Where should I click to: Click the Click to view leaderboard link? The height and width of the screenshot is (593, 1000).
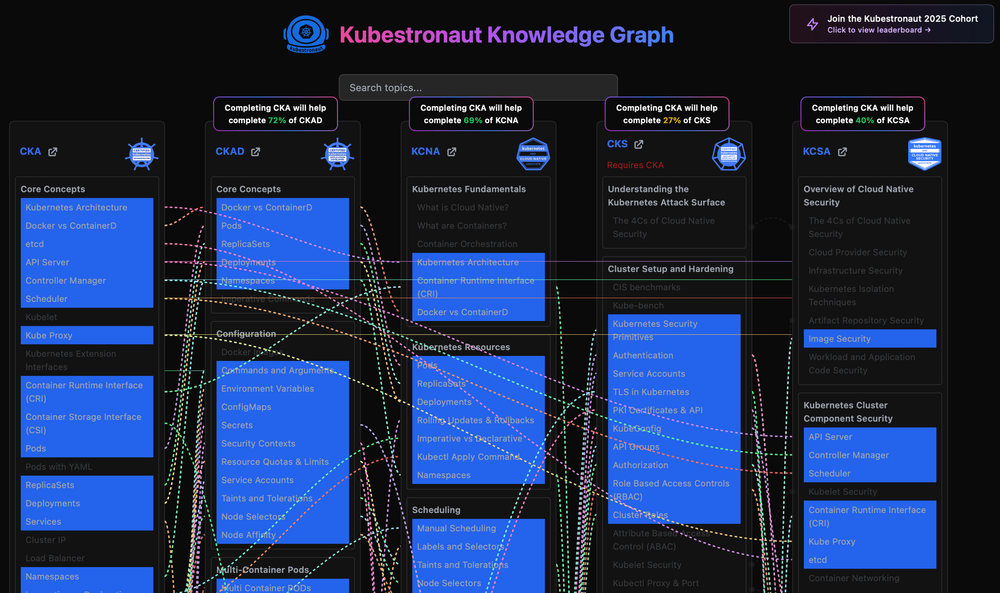click(x=877, y=30)
